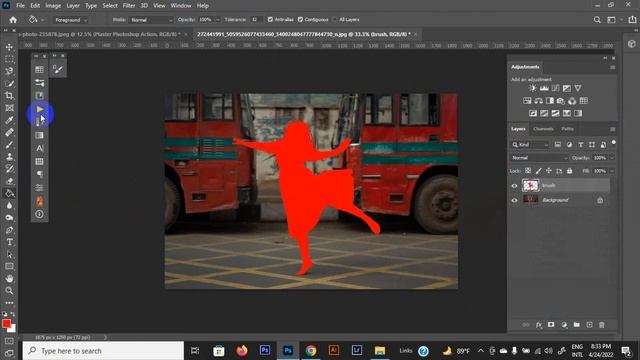Add layer style fx icon
Viewport: 640px width, 360px height.
pyautogui.click(x=539, y=325)
